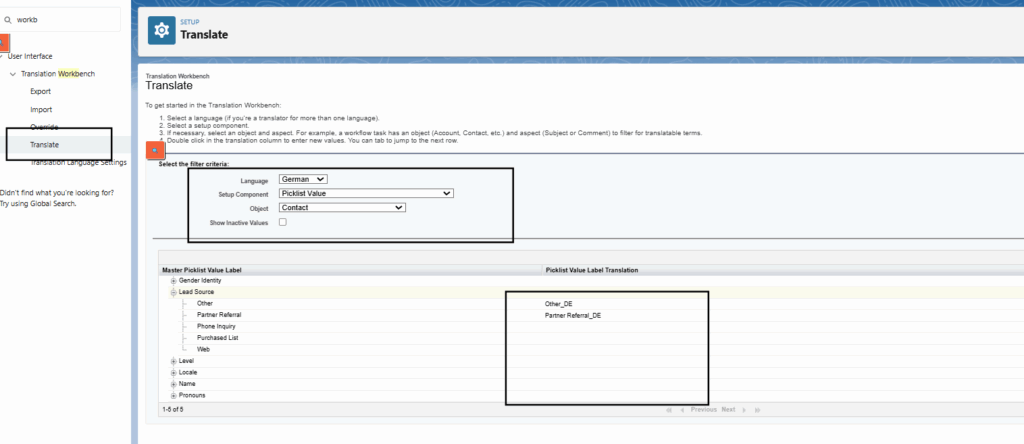This screenshot has height=444, width=1024.
Task: Open the Export sidebar item
Action: pyautogui.click(x=40, y=91)
